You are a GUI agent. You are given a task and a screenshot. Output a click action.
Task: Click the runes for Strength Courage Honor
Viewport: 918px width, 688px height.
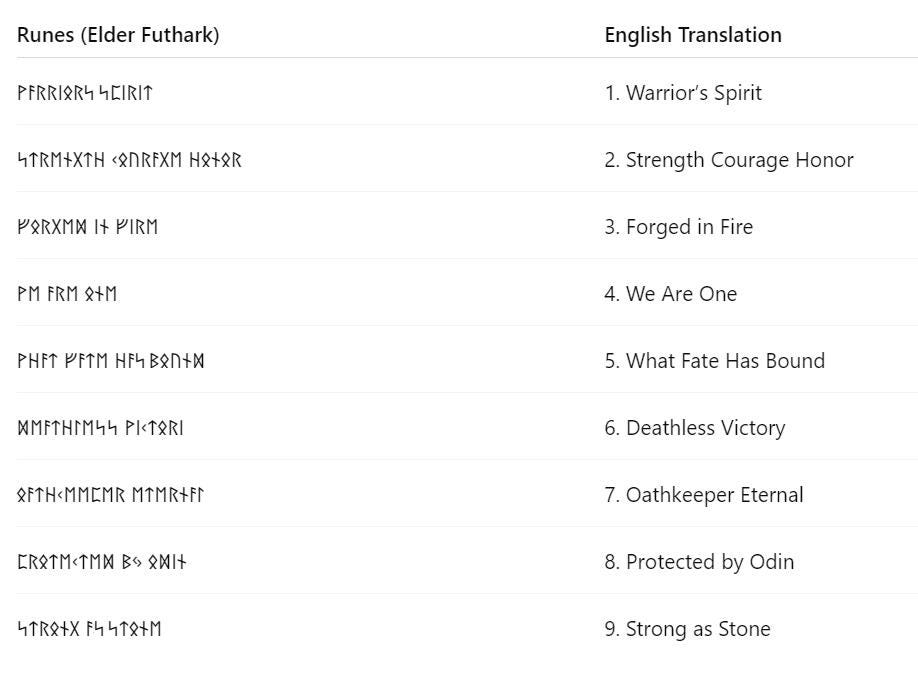[129, 160]
